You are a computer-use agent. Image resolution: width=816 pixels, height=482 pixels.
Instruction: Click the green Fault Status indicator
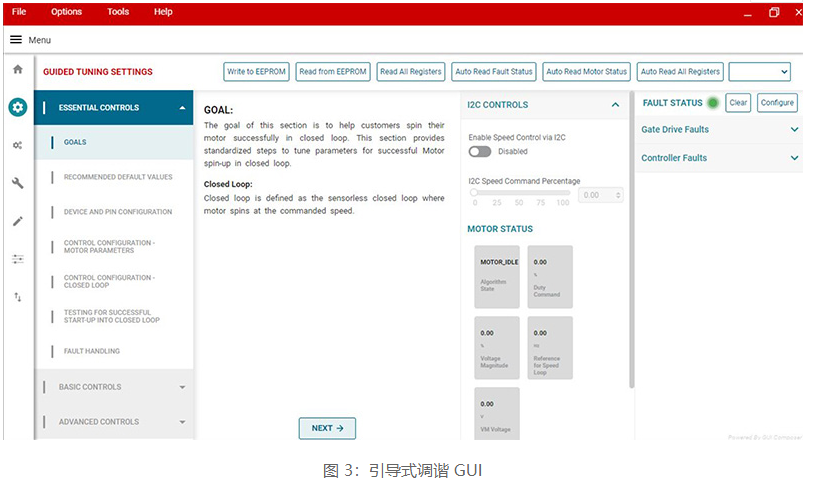(713, 103)
